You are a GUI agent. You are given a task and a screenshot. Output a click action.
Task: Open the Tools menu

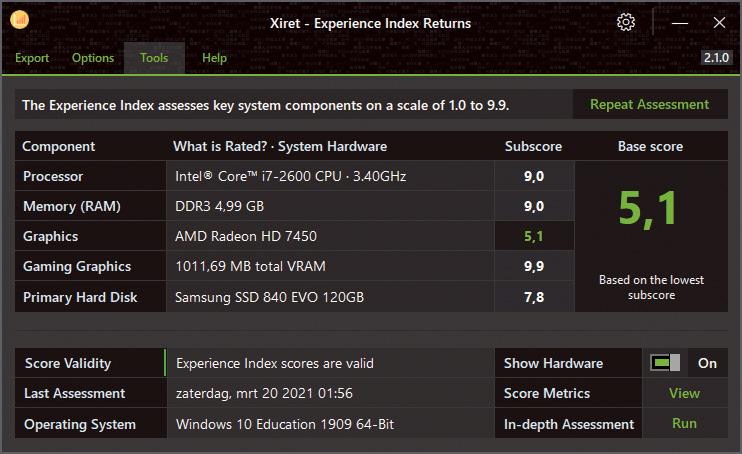154,58
